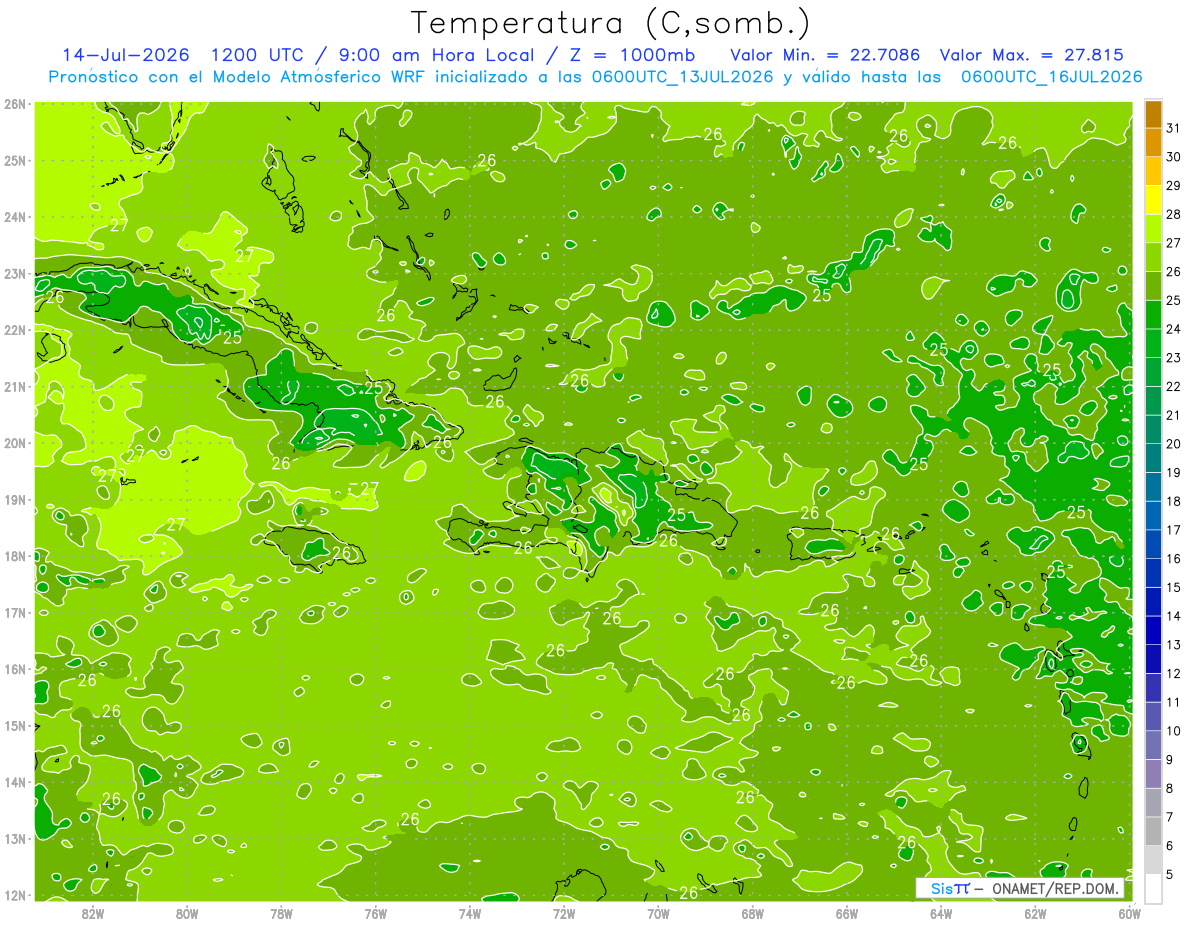Click the '12N' latitude label
Viewport: 1200px width, 927px height.
[15, 895]
